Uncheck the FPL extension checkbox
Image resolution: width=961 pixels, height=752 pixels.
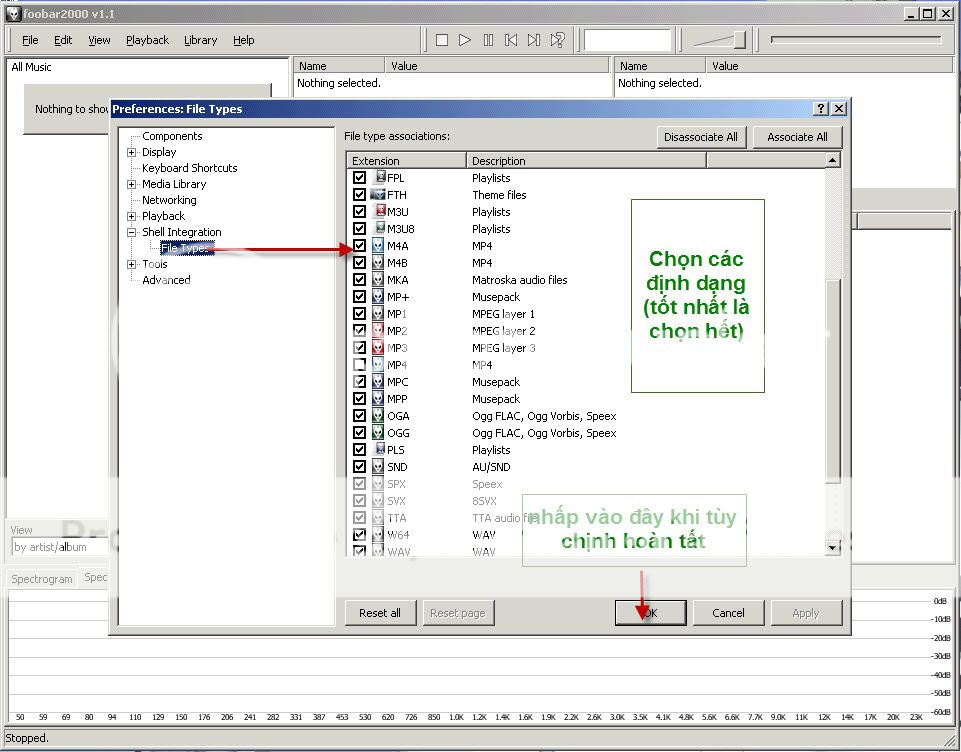[x=360, y=178]
